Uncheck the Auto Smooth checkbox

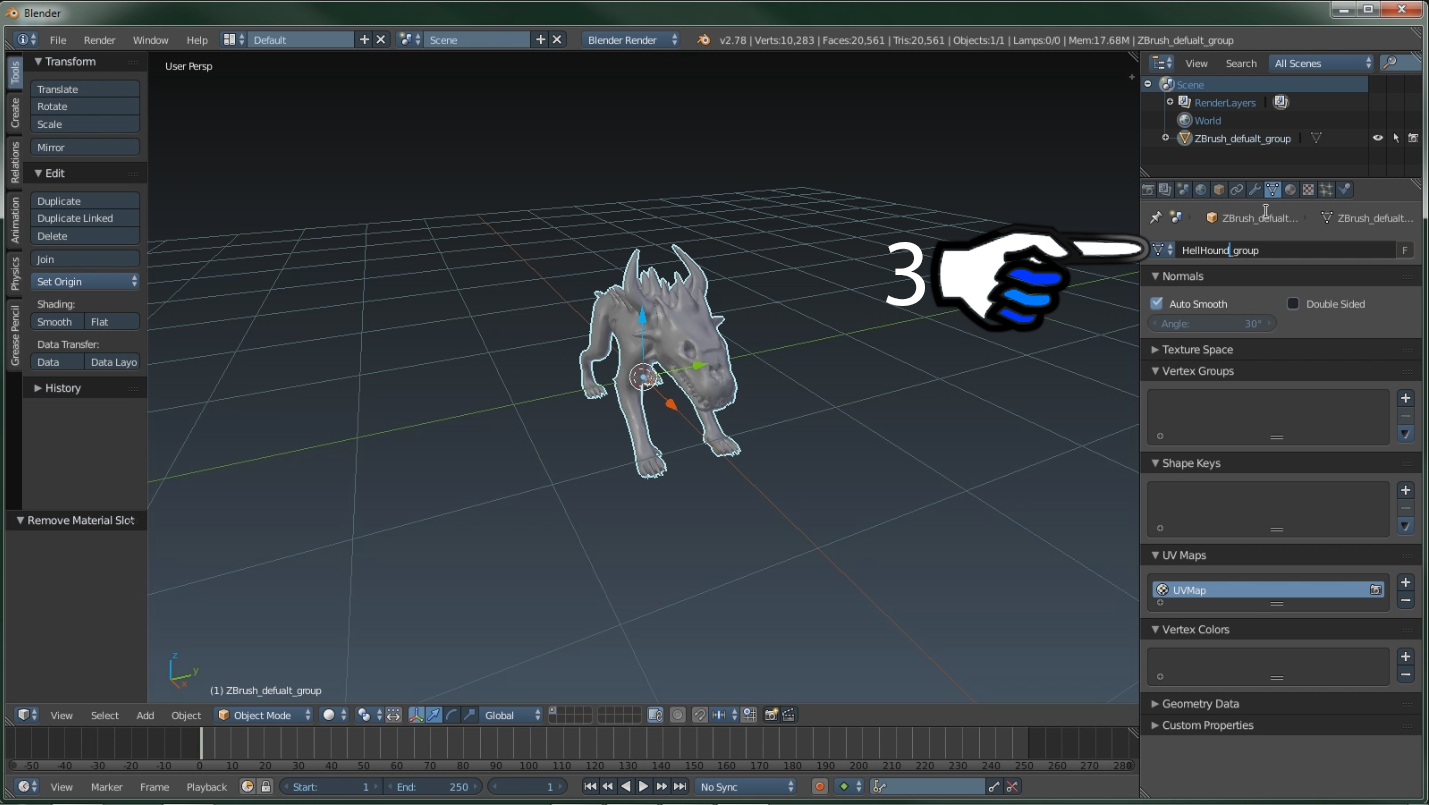(1157, 303)
